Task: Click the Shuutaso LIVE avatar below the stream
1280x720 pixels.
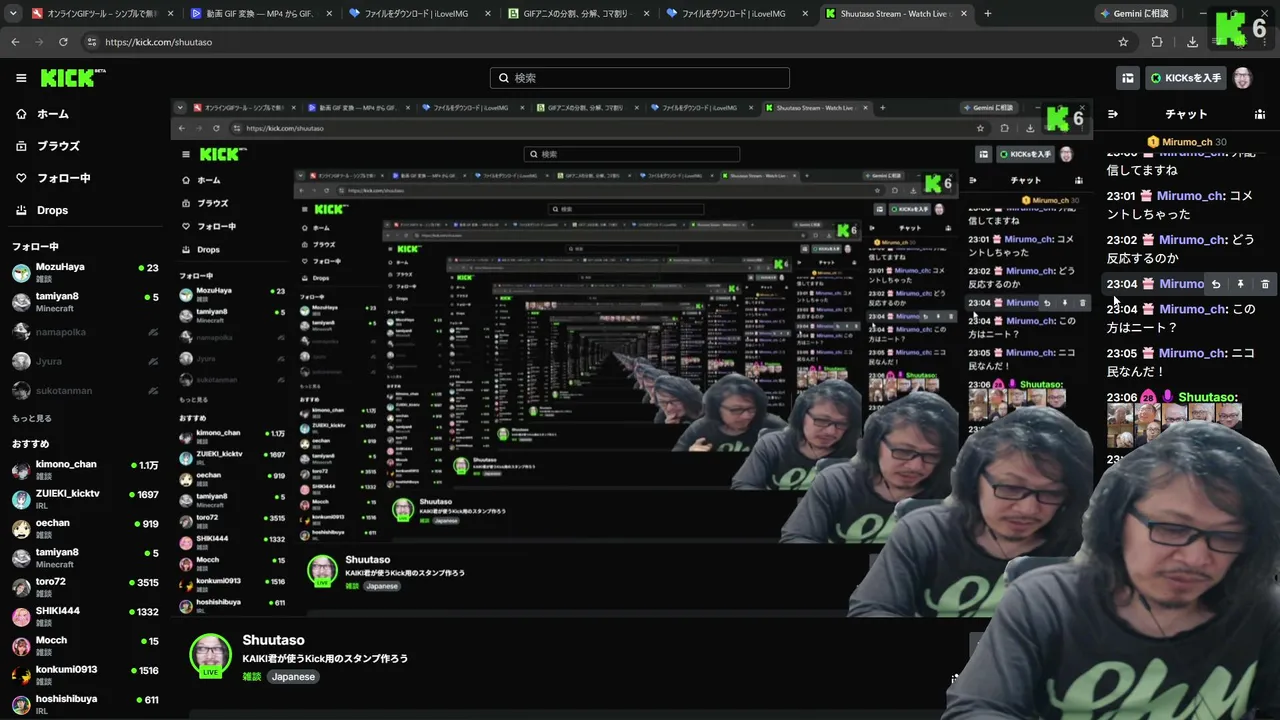Action: coord(211,655)
